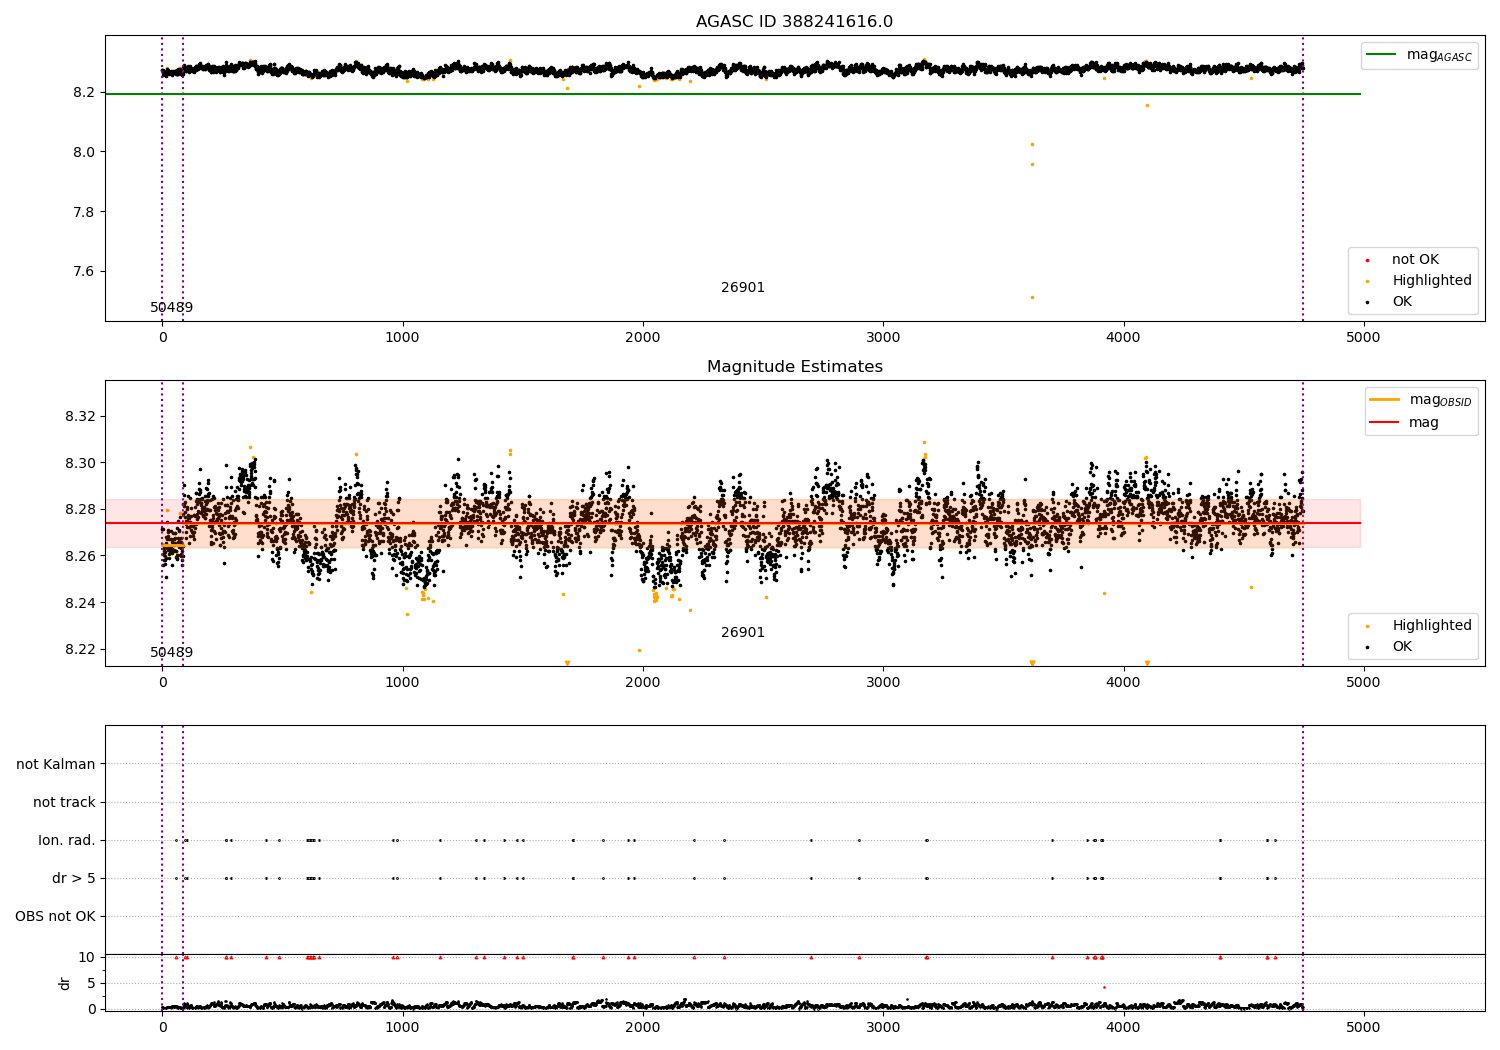The image size is (1500, 1050).
Task: Click the lowest orange outlier point near 7.5
Action: 1032,297
